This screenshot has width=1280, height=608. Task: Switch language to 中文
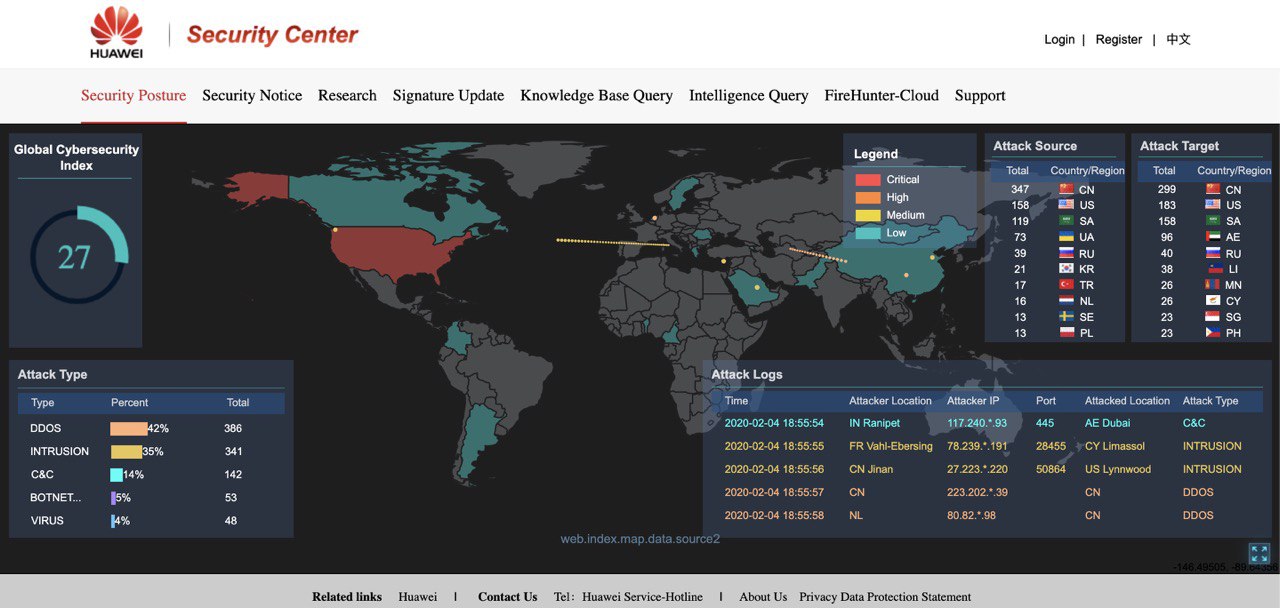point(1178,39)
